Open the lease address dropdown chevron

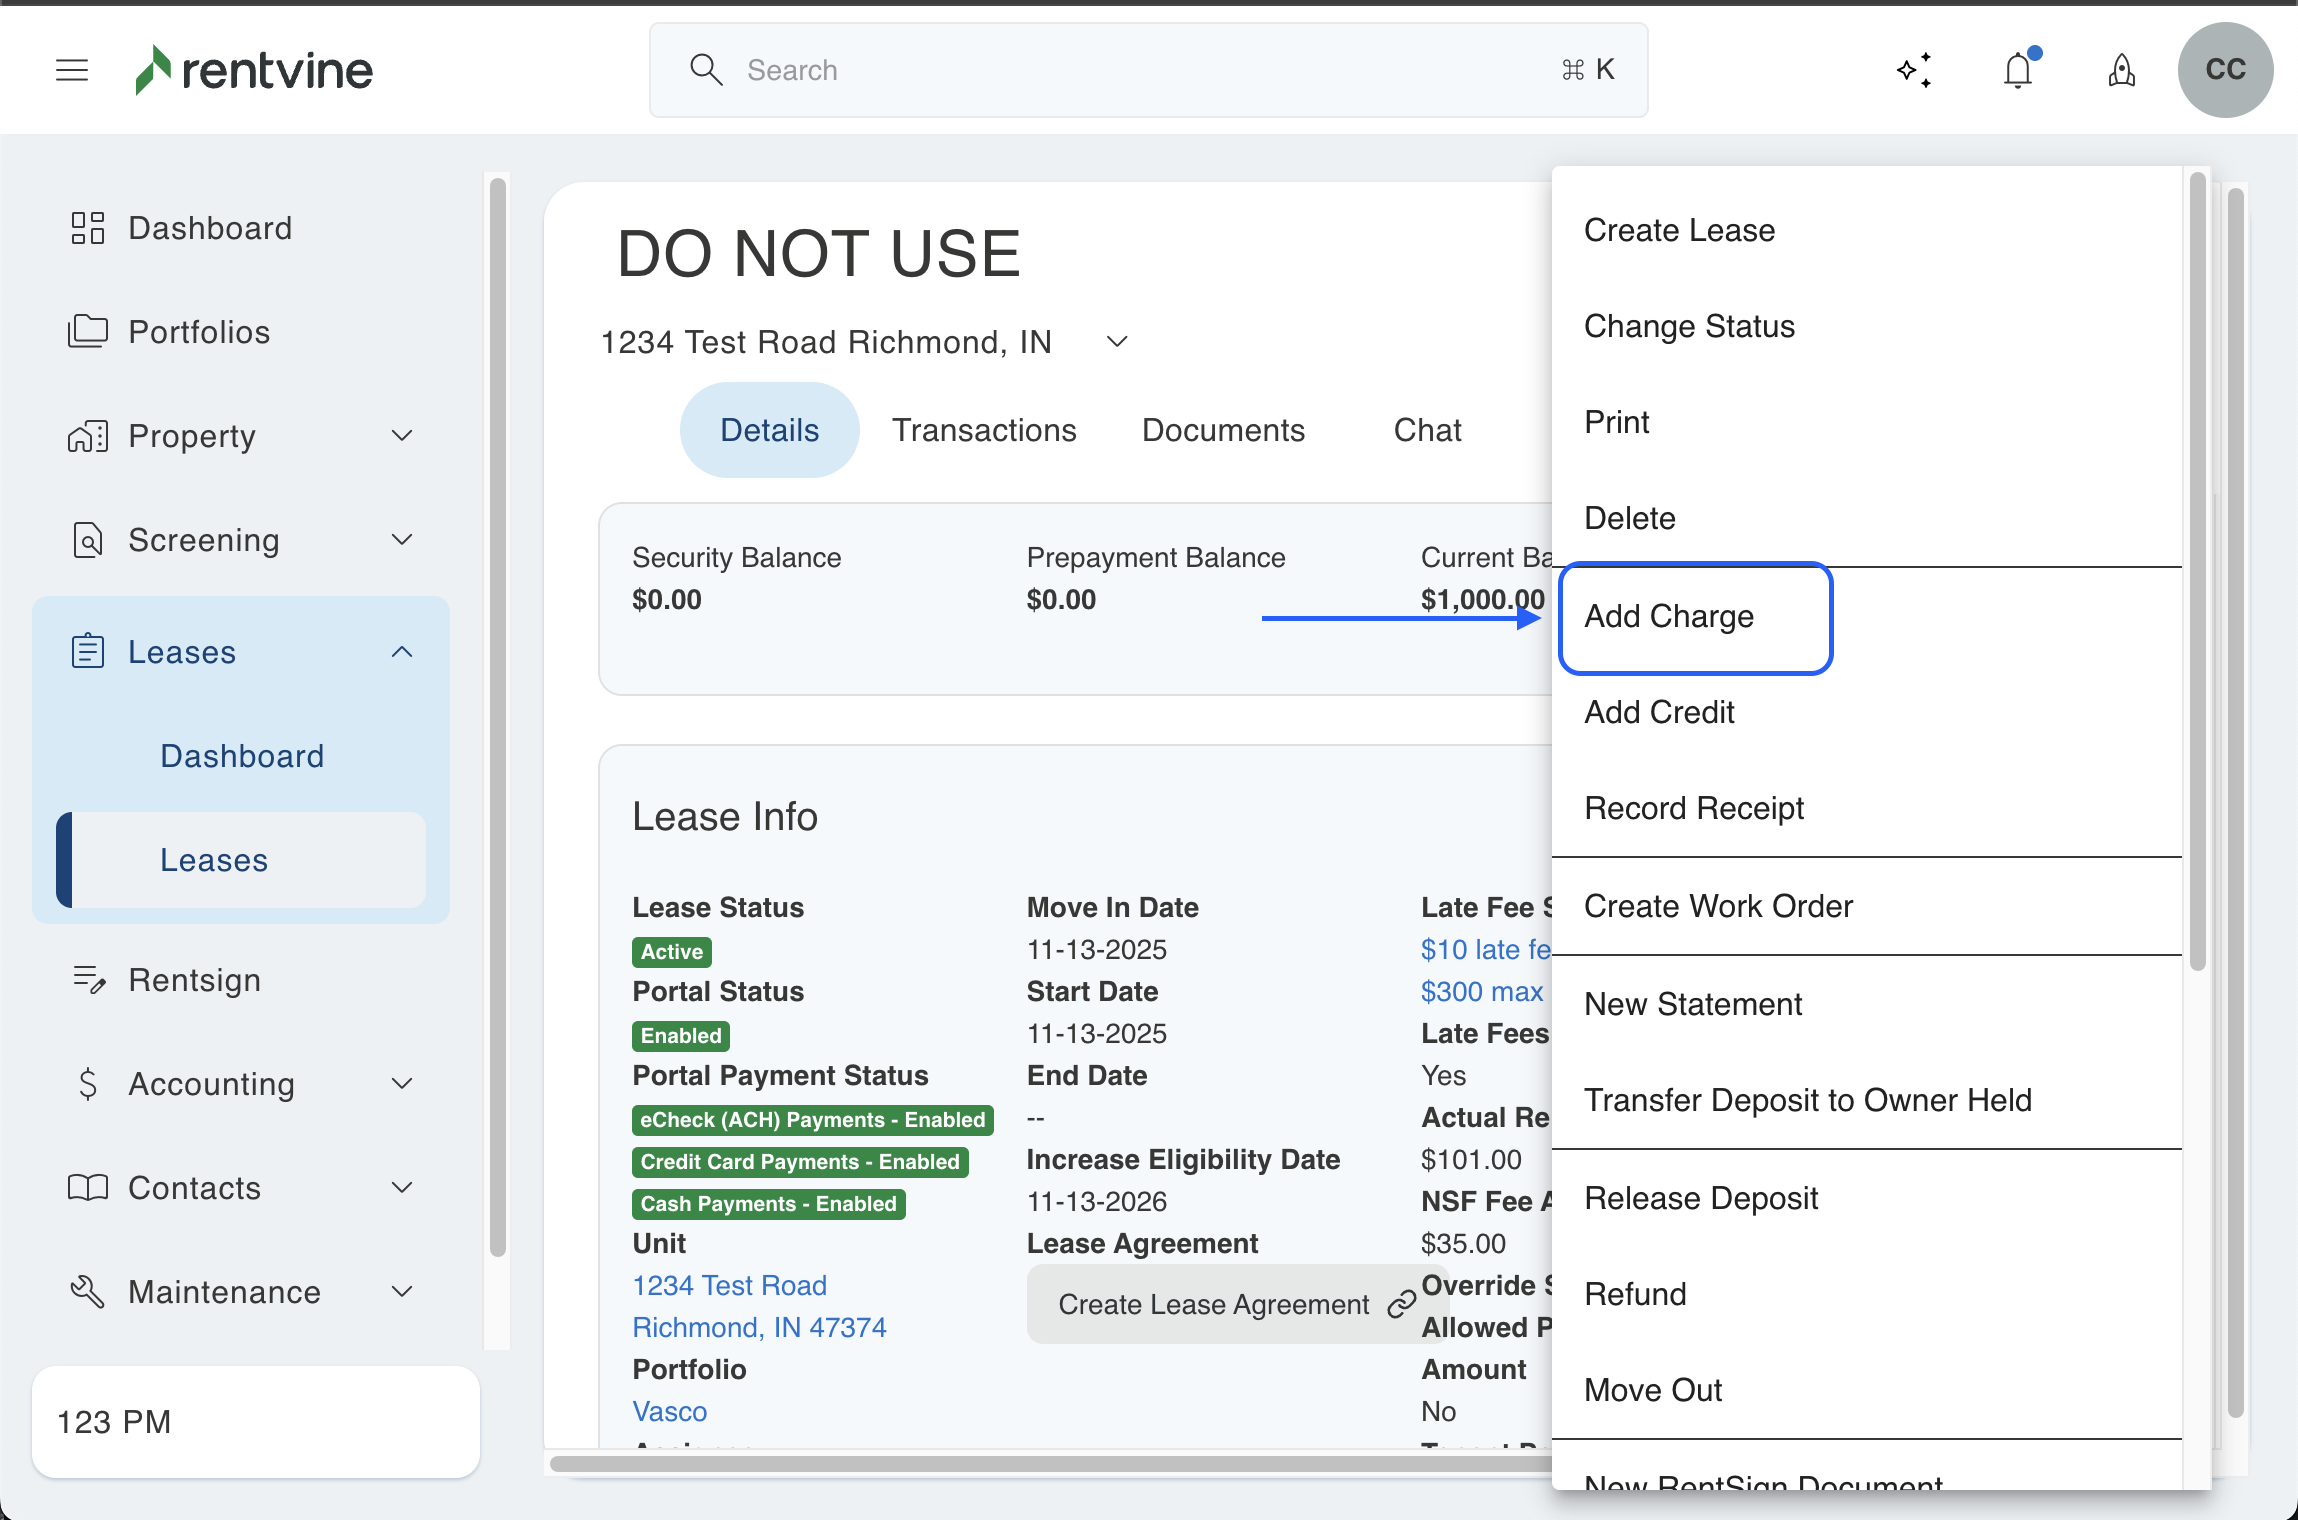(x=1117, y=342)
